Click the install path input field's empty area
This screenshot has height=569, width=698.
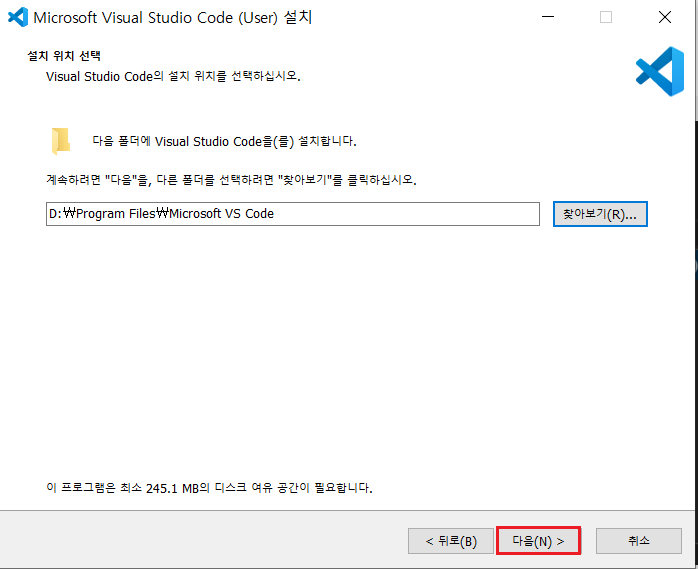coord(420,214)
